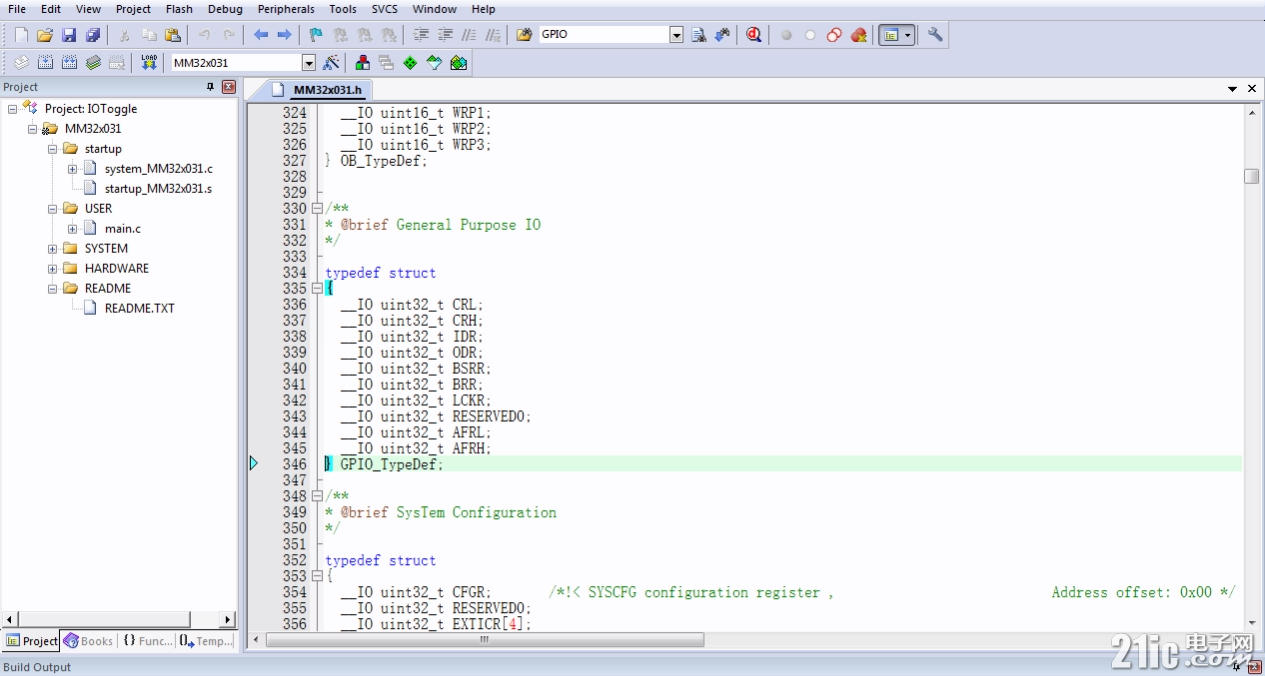1265x676 pixels.
Task: Open the Debug menu
Action: click(x=225, y=9)
